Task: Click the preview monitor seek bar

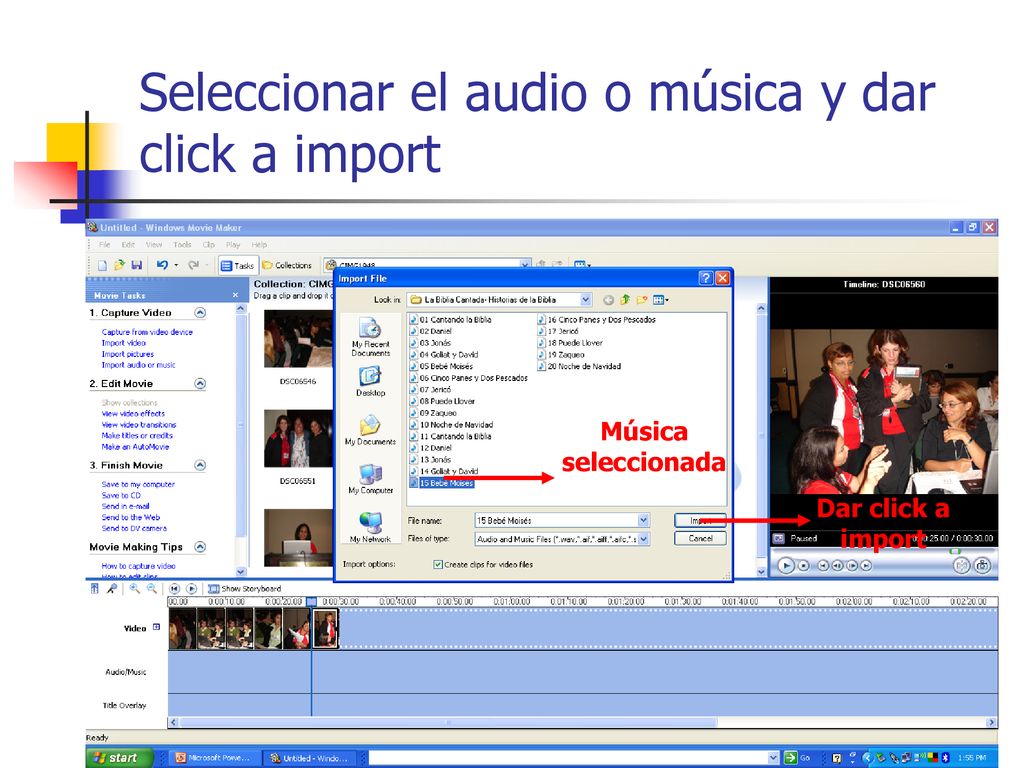Action: pyautogui.click(x=883, y=552)
